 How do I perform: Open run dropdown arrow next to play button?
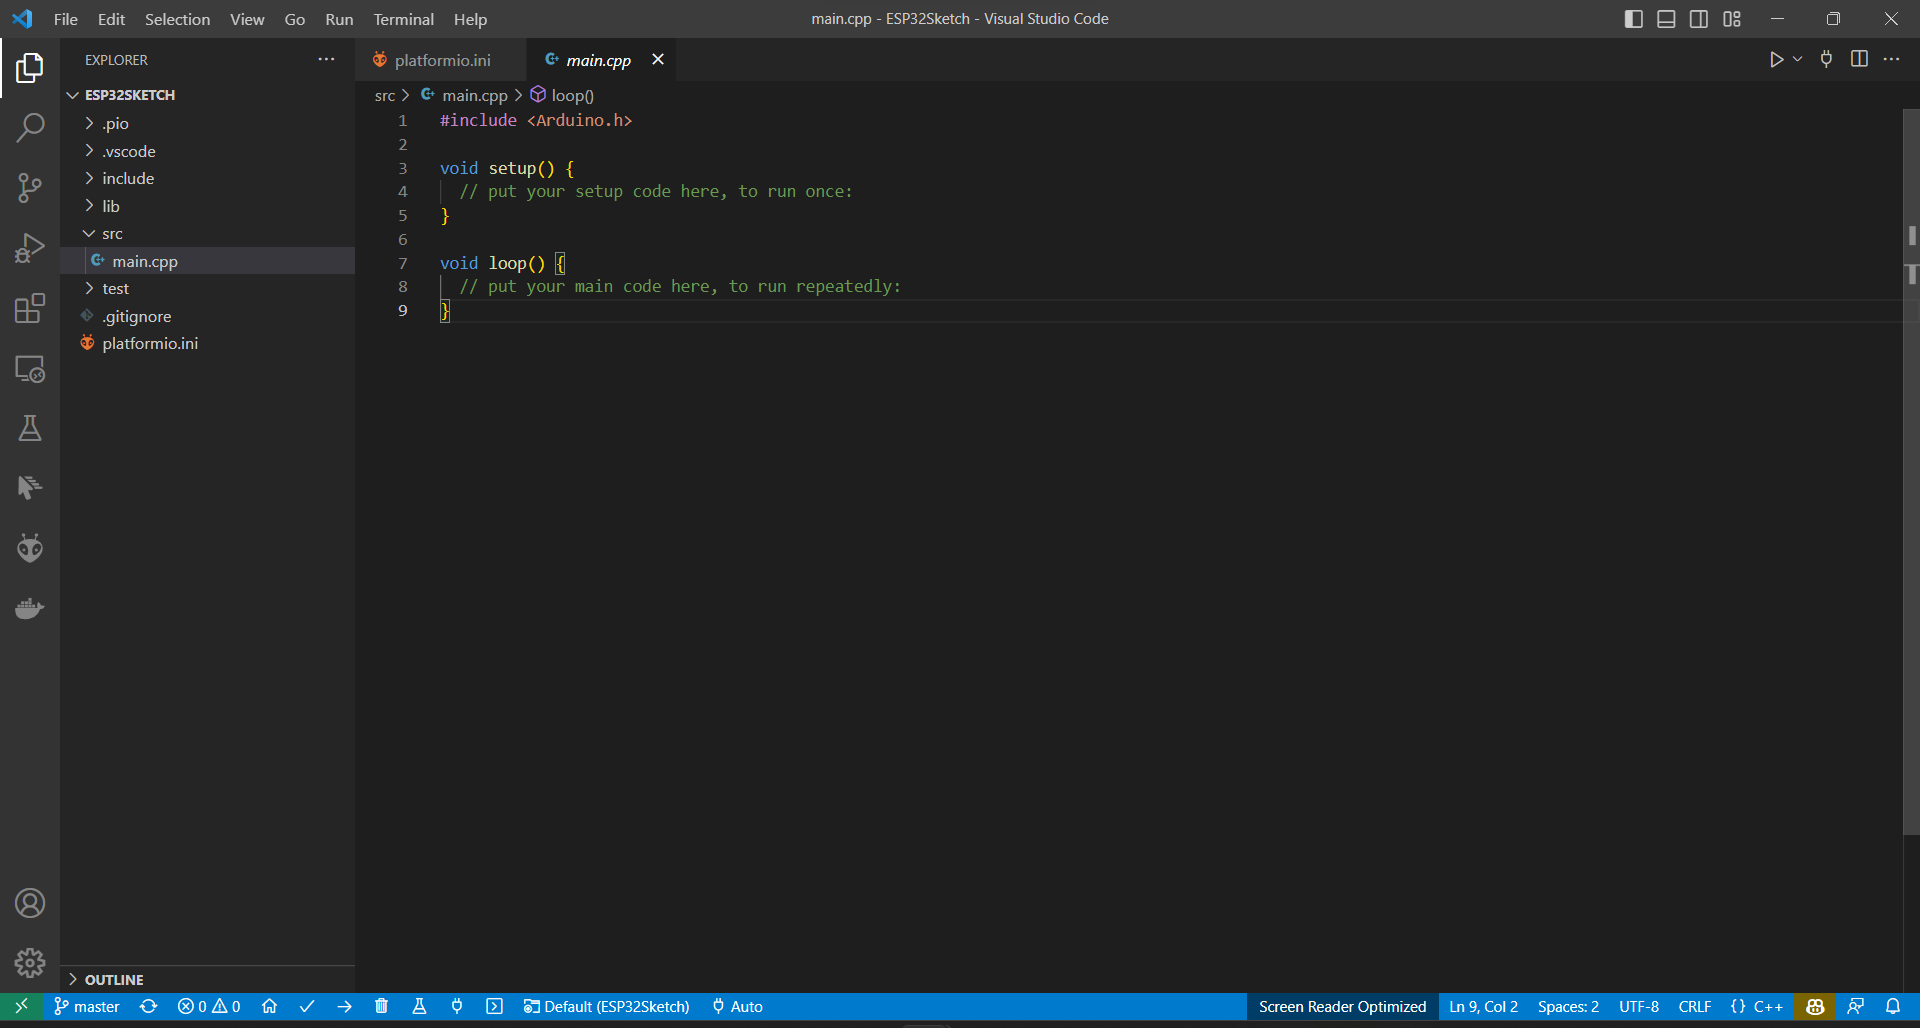pos(1797,59)
